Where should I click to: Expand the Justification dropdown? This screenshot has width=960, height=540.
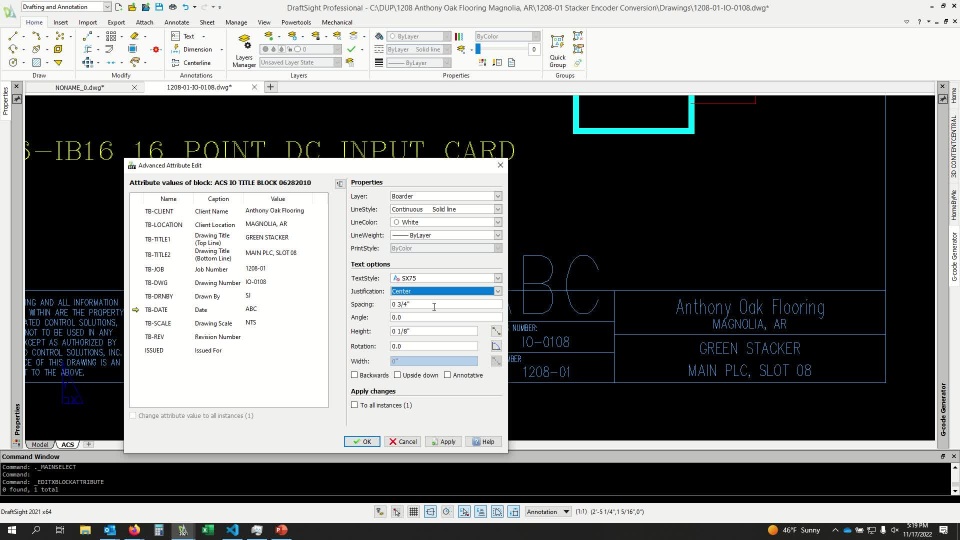[497, 291]
